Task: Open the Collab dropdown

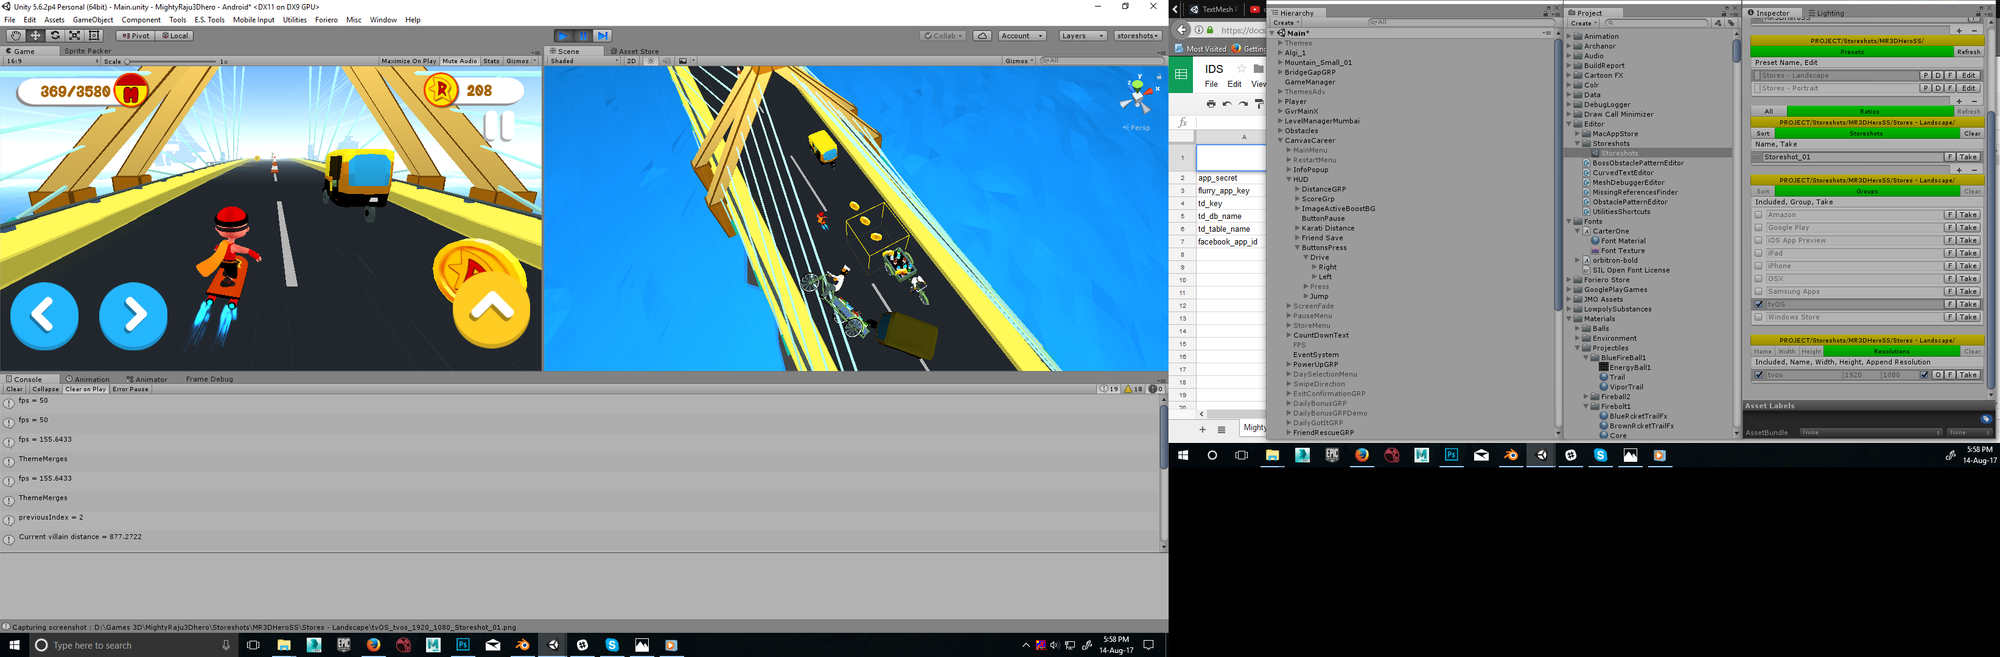Action: (x=944, y=35)
